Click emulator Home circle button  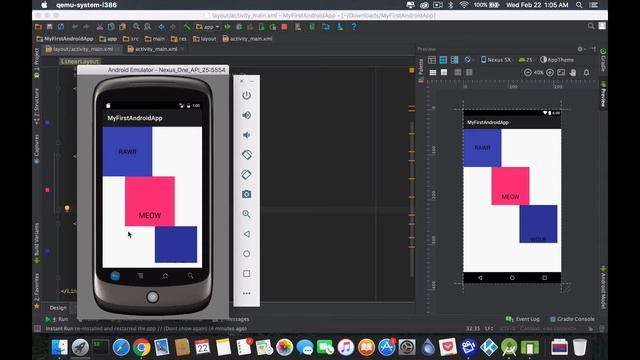pos(247,254)
